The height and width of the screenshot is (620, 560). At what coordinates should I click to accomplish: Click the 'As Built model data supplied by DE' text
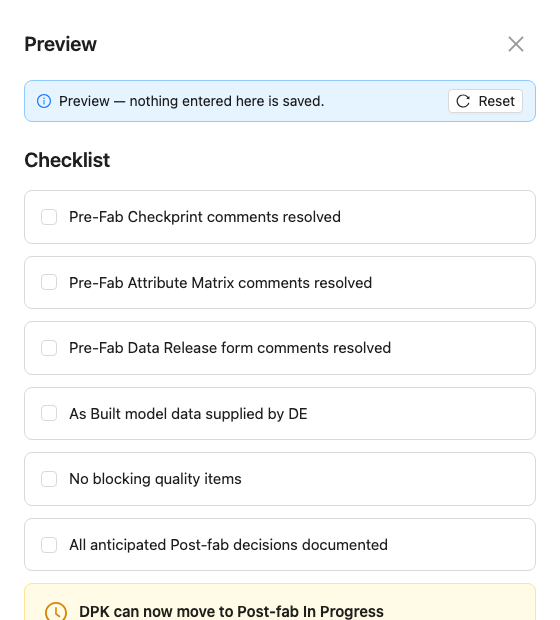[188, 414]
